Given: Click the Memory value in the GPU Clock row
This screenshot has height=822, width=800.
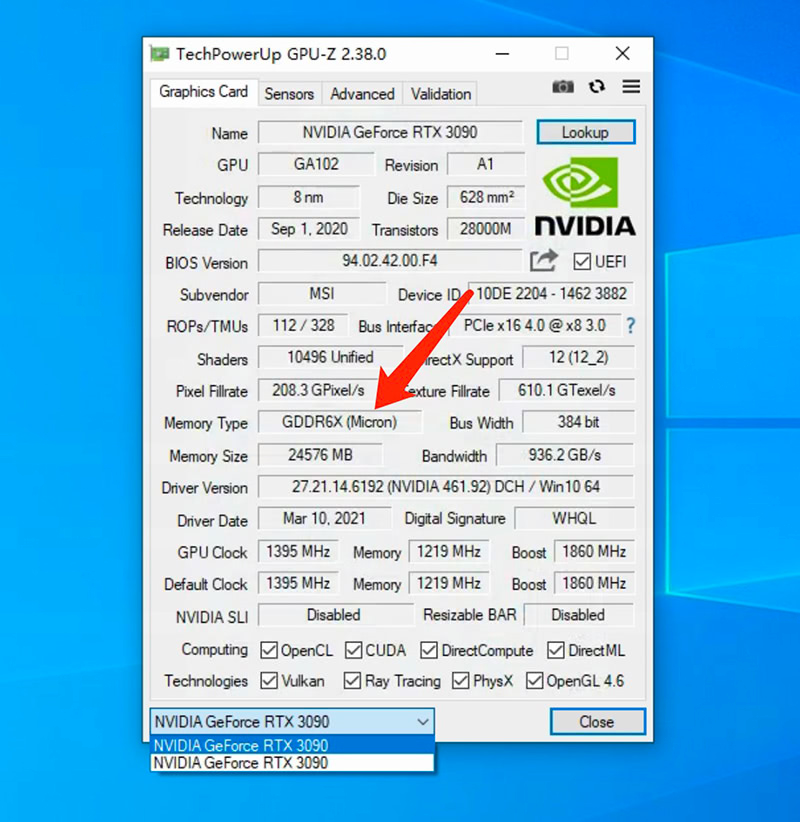Looking at the screenshot, I should click(449, 552).
